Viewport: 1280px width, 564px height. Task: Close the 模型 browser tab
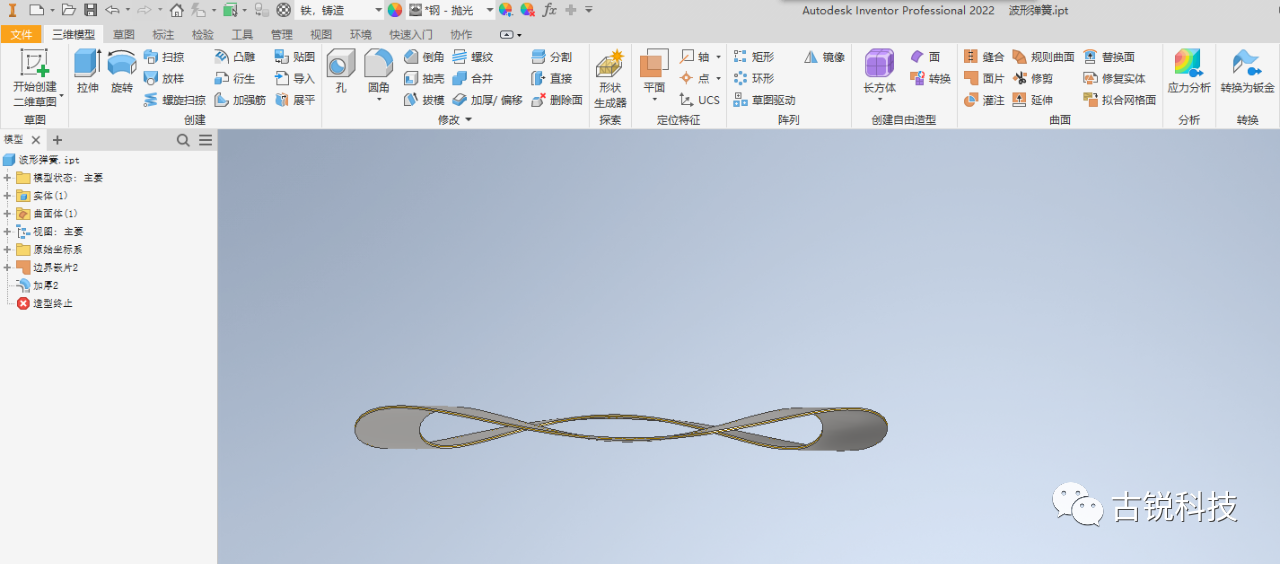[36, 140]
